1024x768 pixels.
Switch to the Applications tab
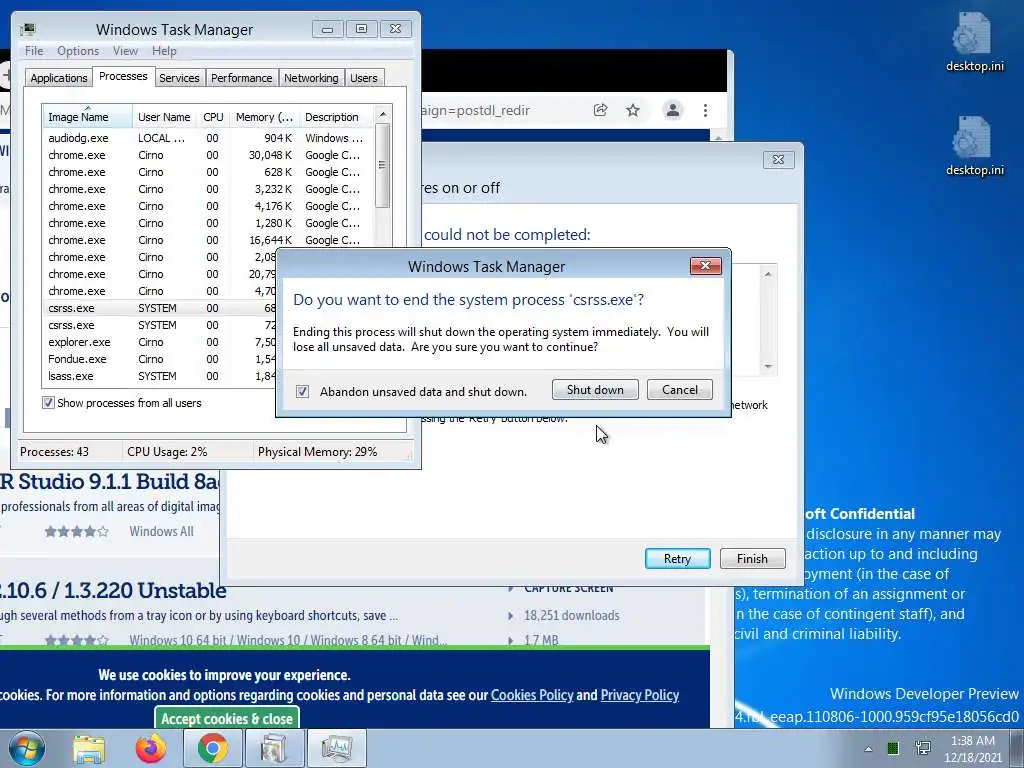click(x=58, y=78)
